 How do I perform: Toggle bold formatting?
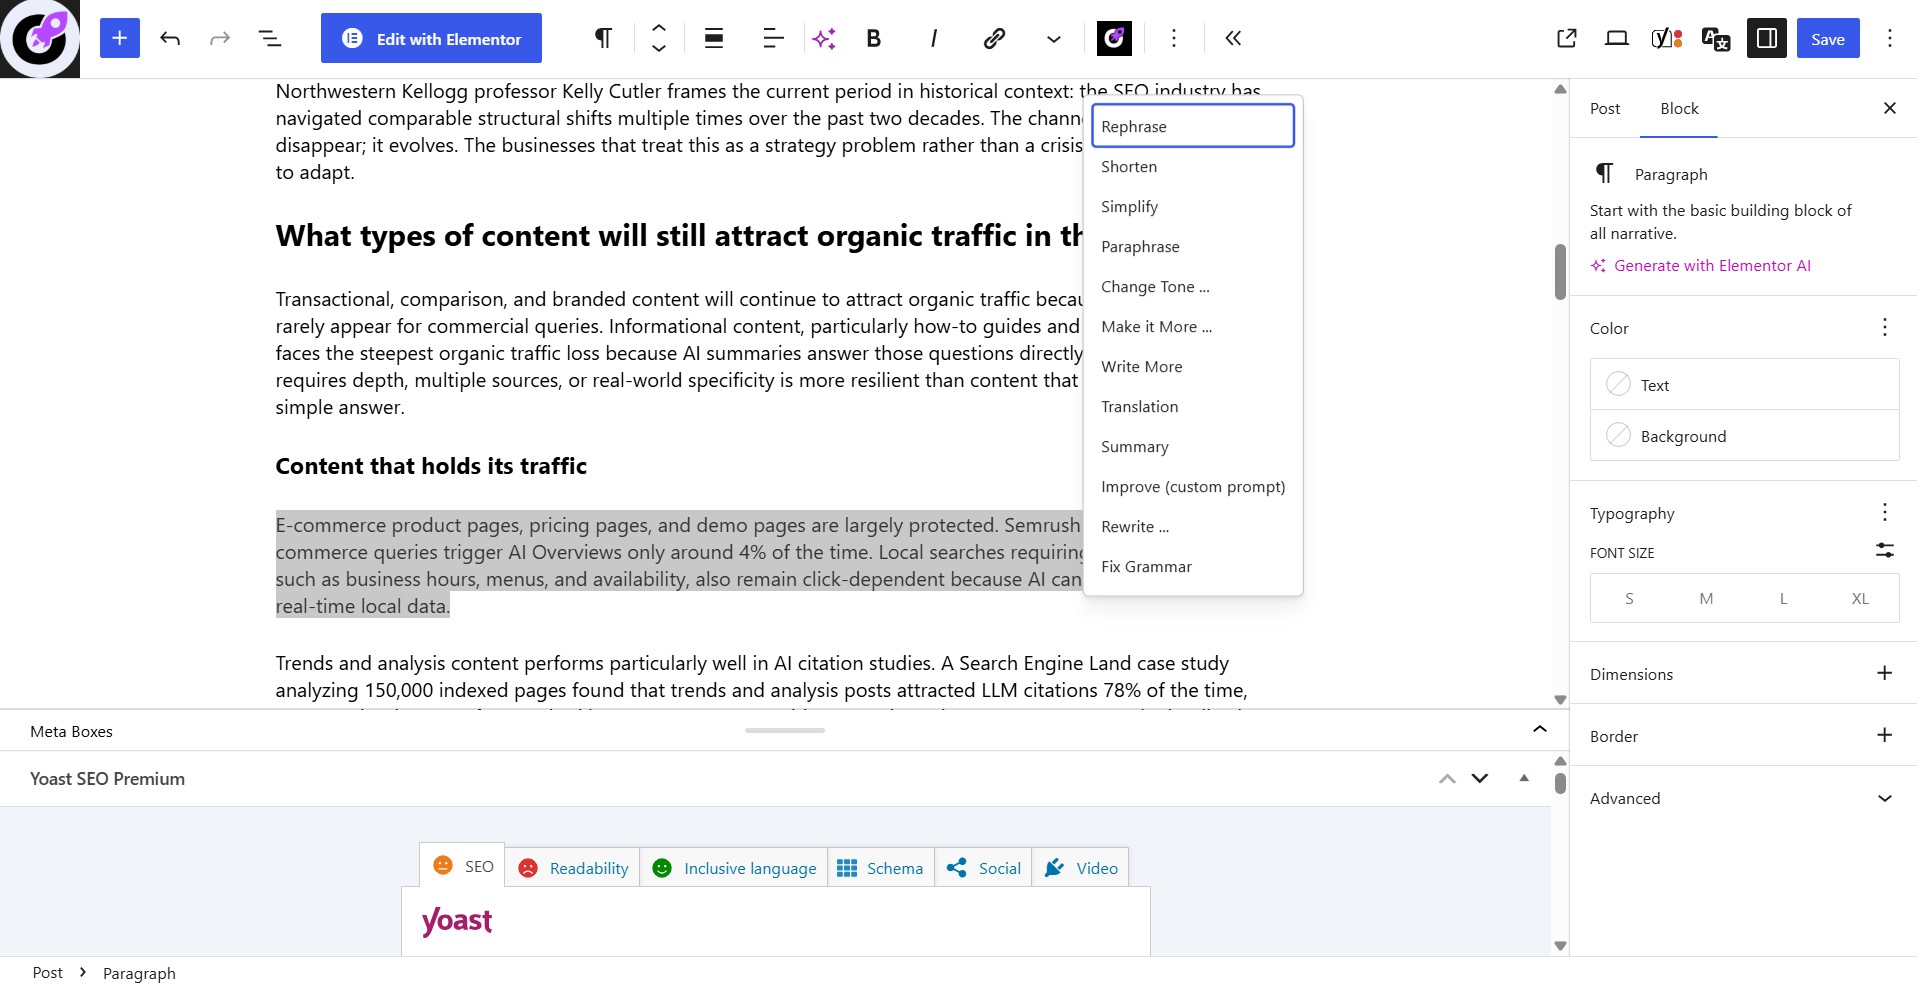[x=874, y=38]
